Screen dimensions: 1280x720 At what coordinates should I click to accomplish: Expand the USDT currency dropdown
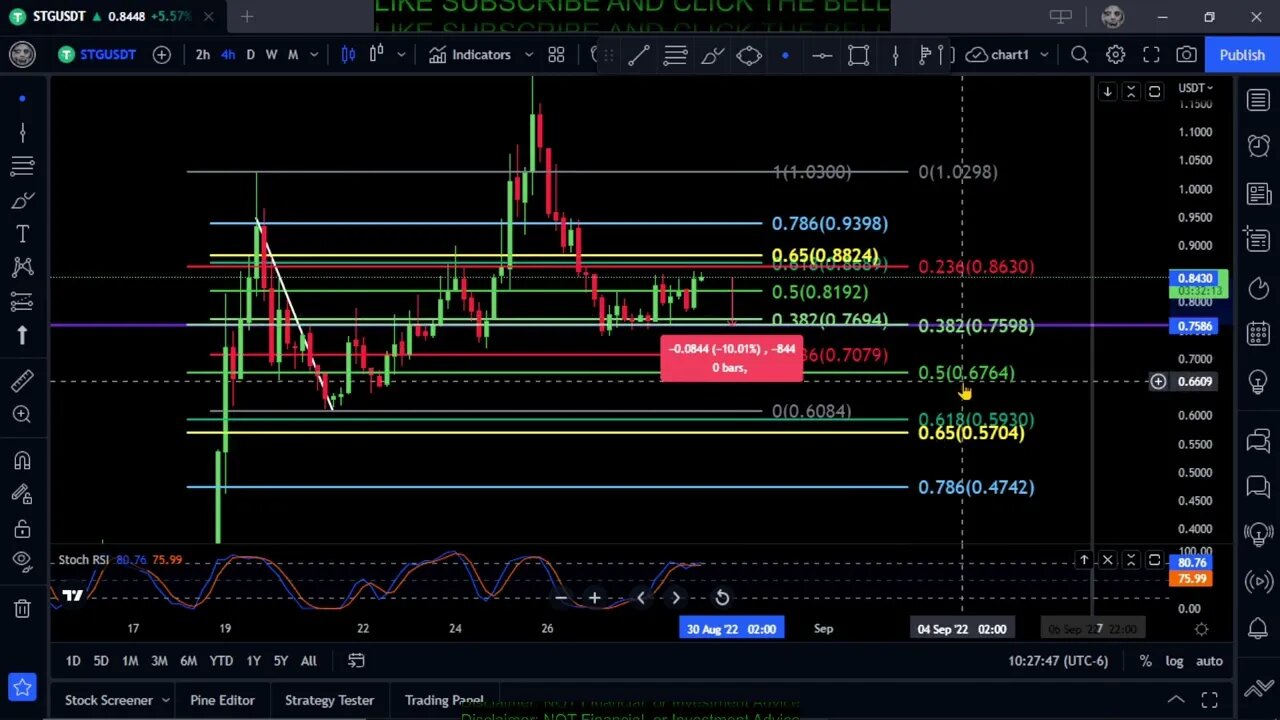click(1195, 88)
